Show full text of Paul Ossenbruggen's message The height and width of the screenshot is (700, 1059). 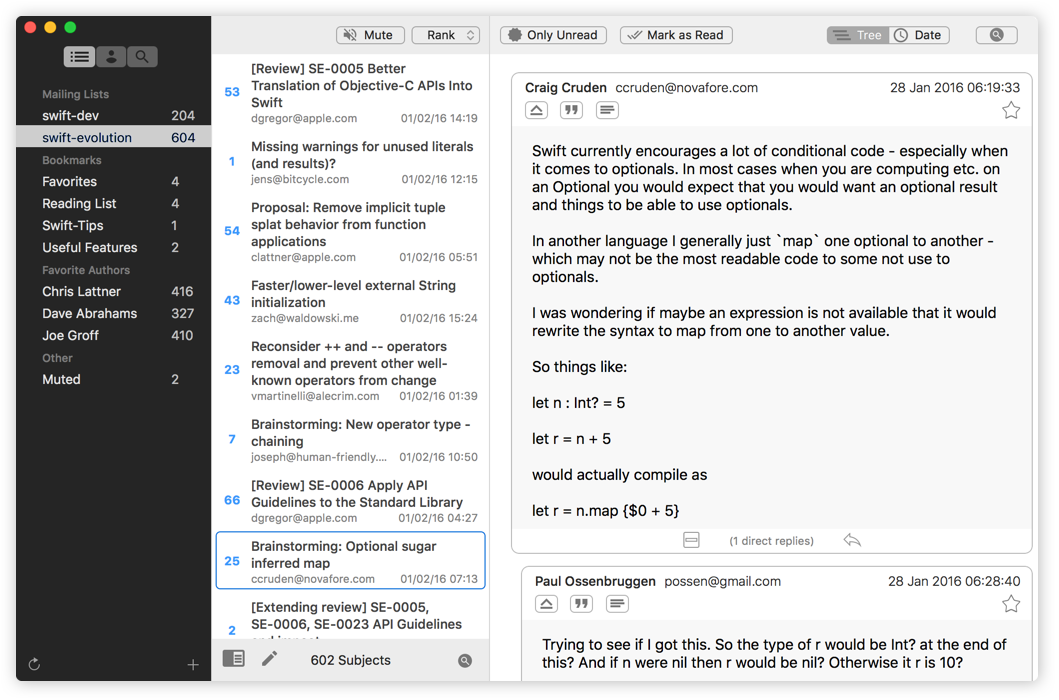[x=617, y=604]
